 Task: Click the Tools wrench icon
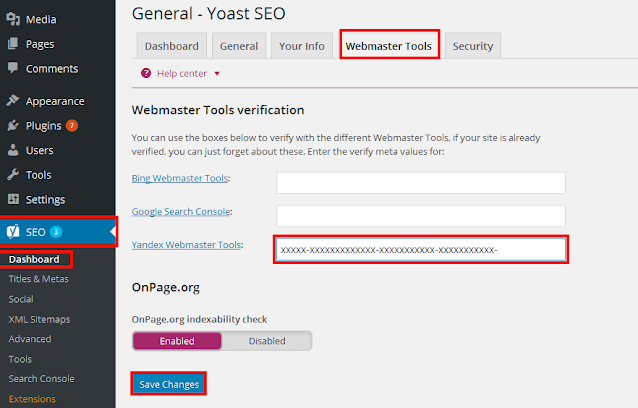click(x=13, y=175)
